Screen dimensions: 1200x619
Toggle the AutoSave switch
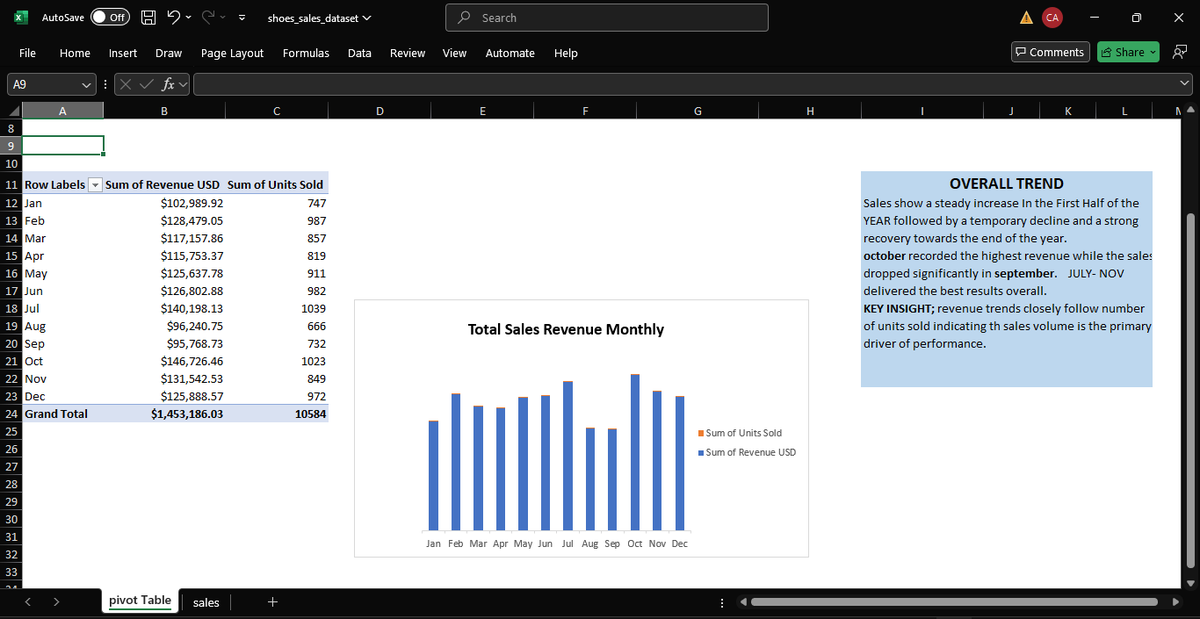click(112, 18)
